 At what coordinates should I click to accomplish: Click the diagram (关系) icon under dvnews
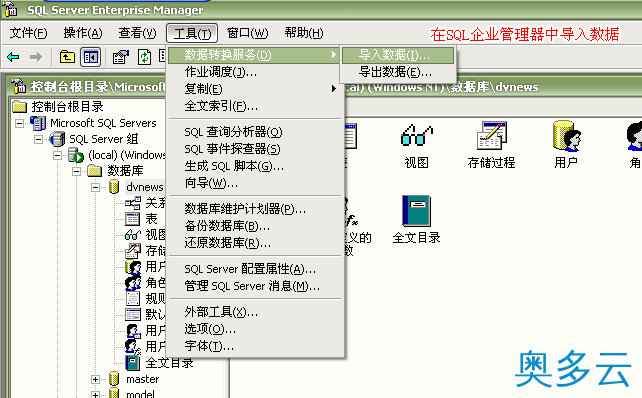133,203
